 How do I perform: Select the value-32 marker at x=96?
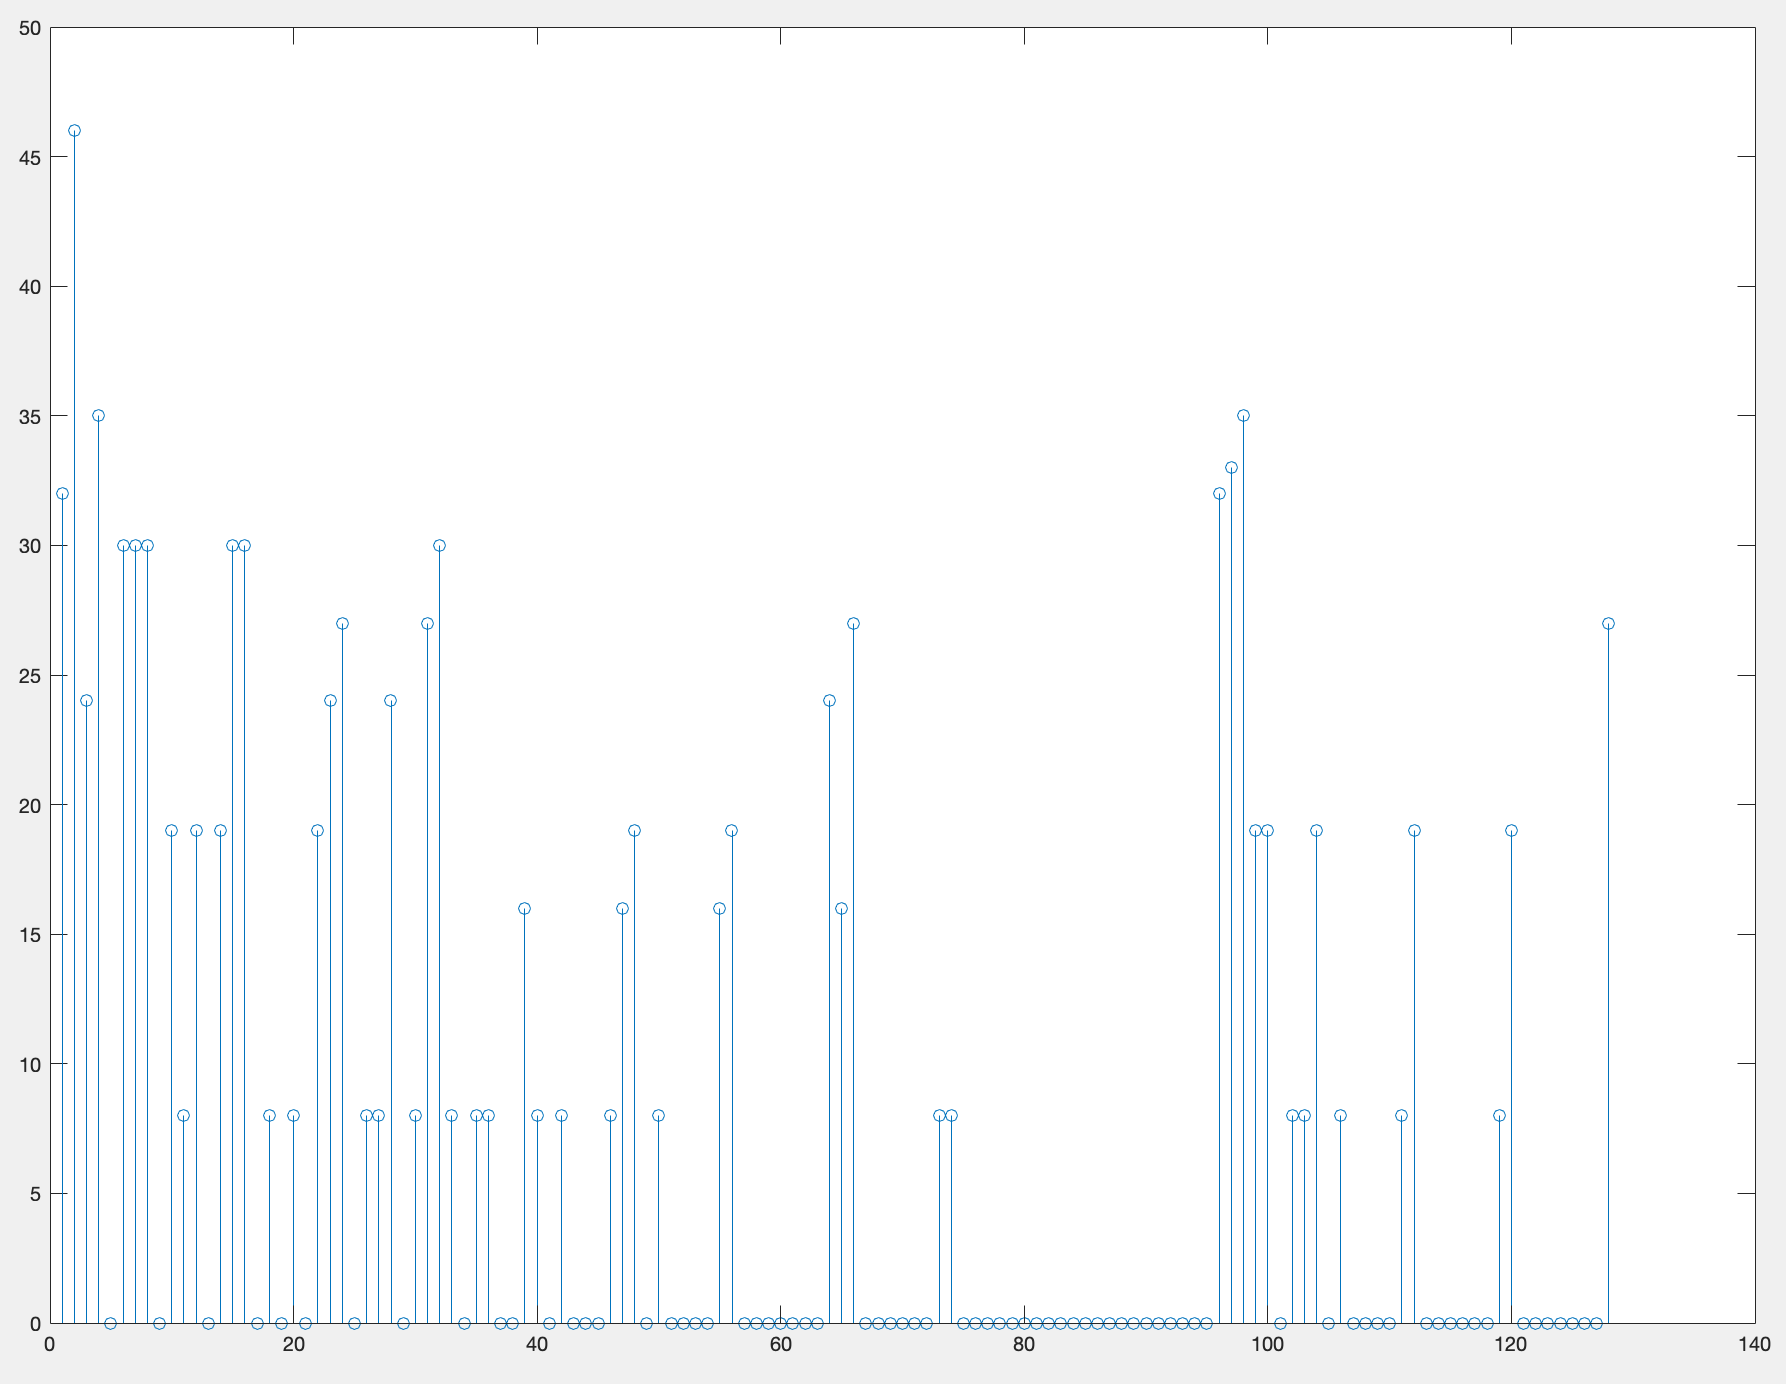point(1219,494)
